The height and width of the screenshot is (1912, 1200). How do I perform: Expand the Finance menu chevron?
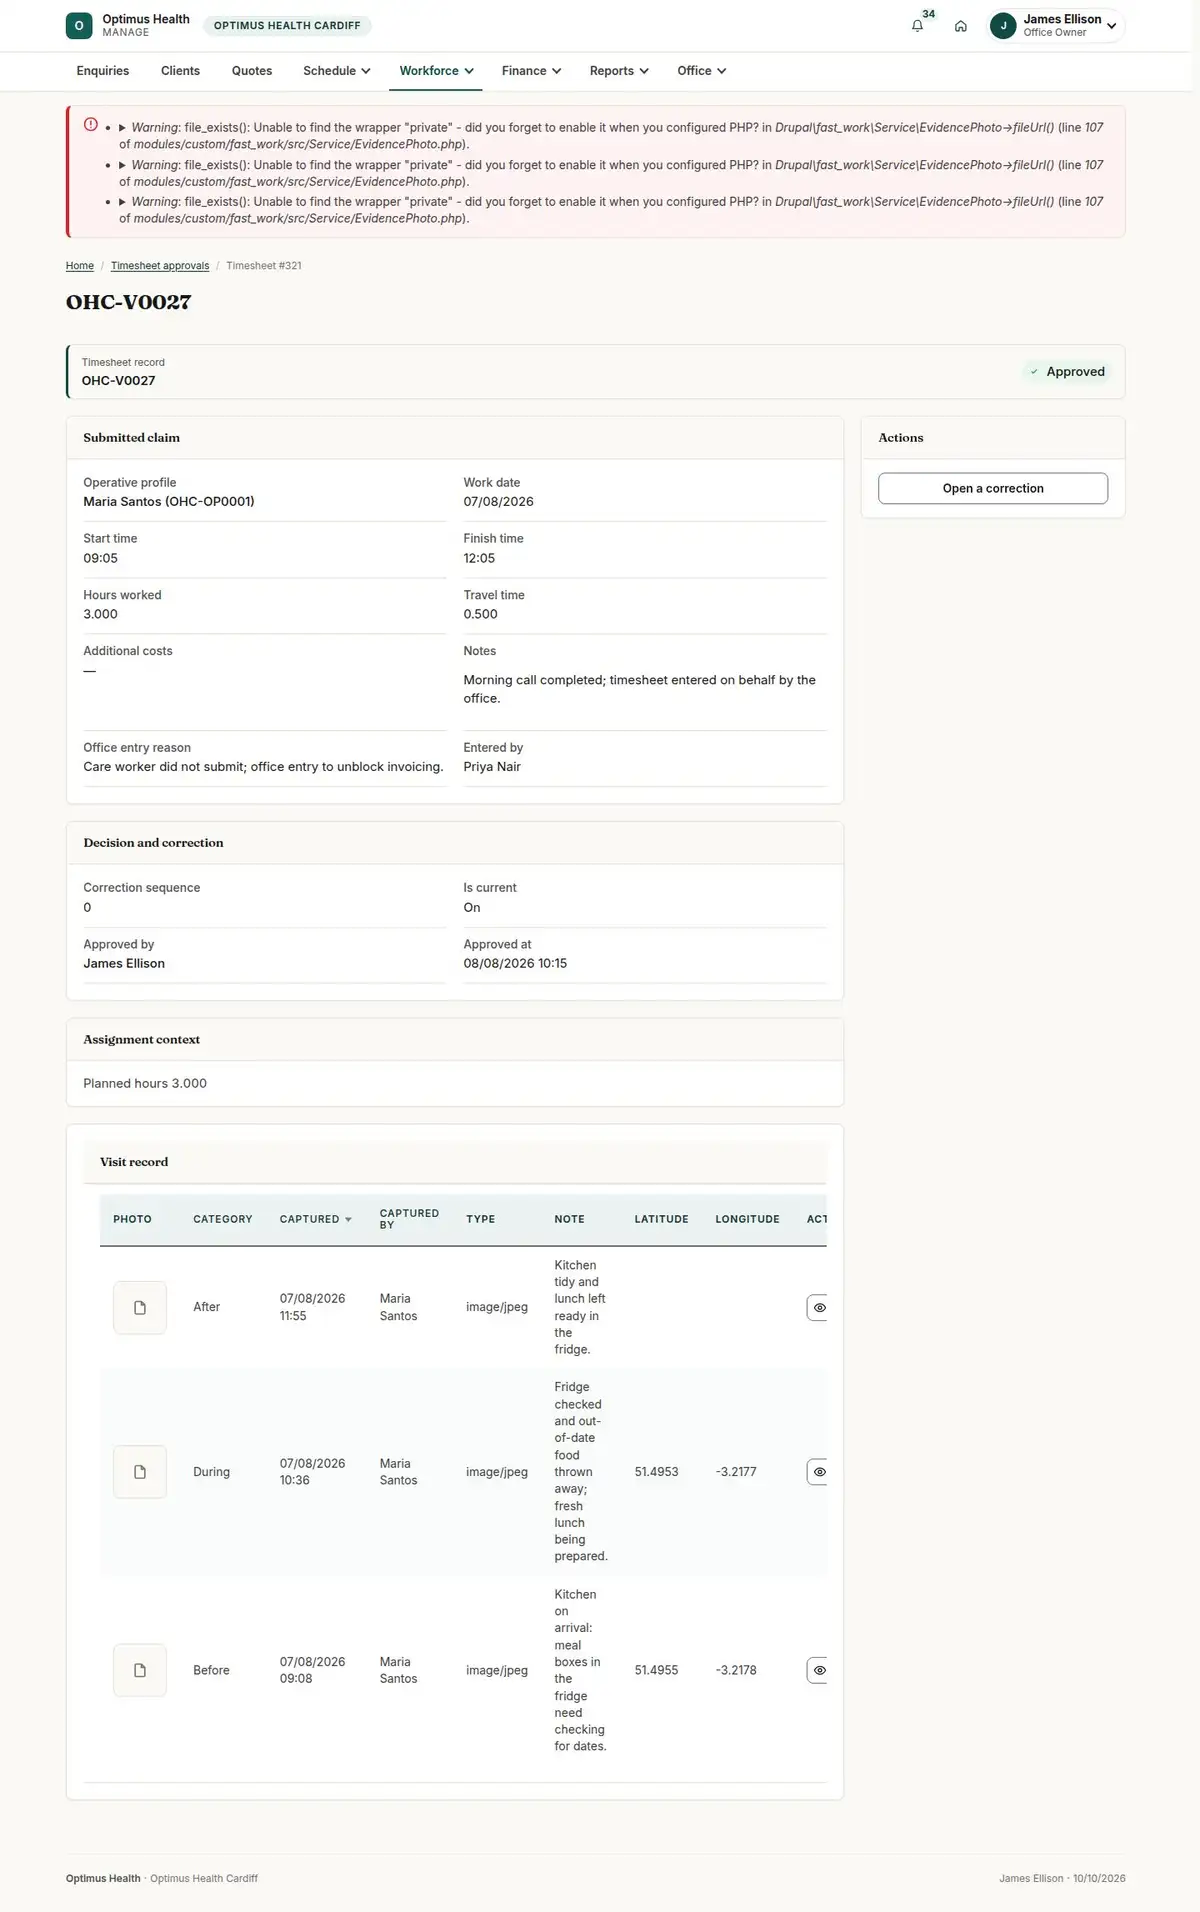[556, 71]
